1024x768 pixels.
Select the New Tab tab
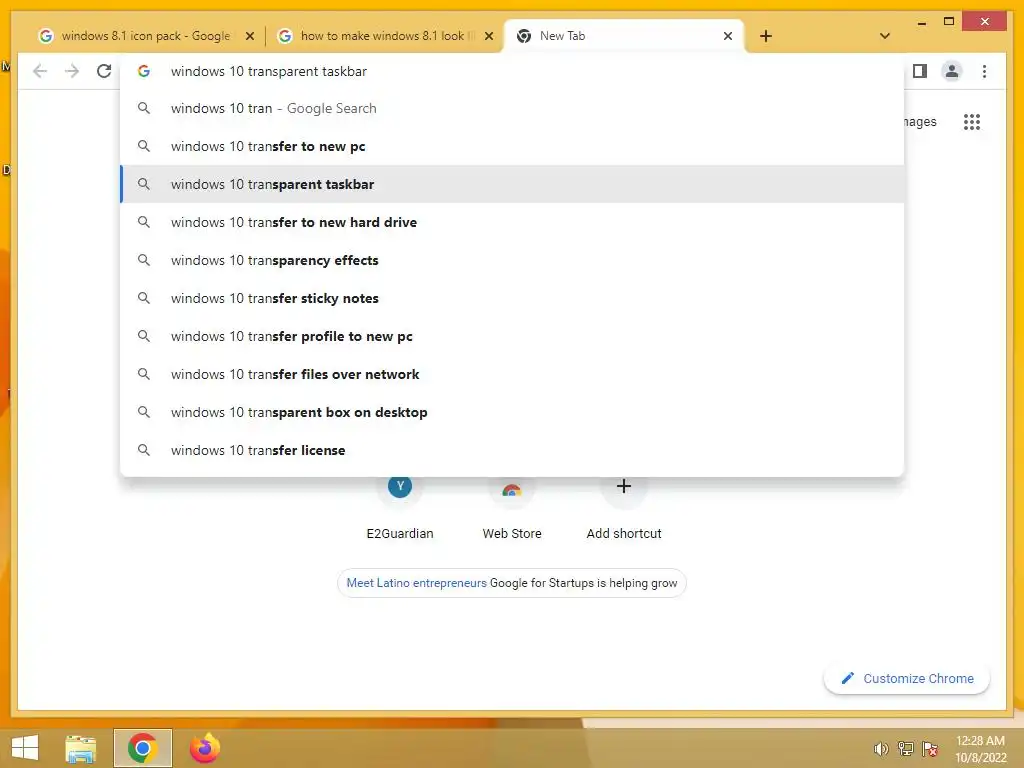coord(623,36)
